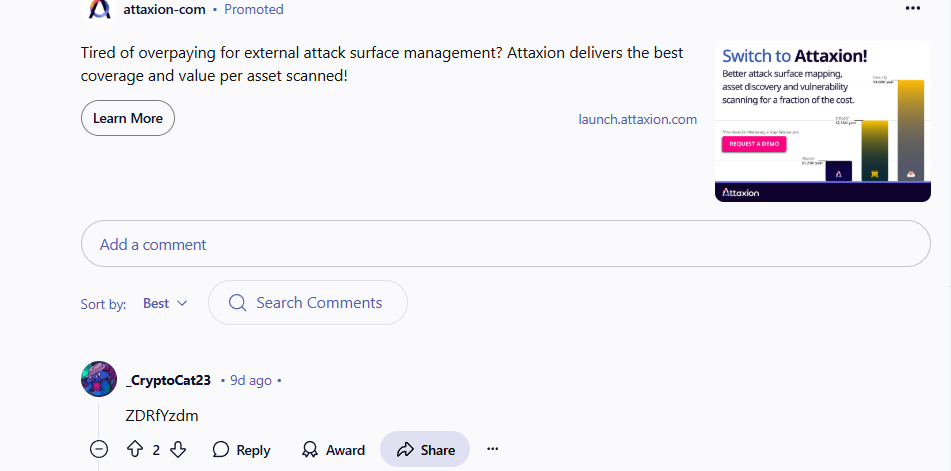Click the Learn More button
951x471 pixels.
128,118
